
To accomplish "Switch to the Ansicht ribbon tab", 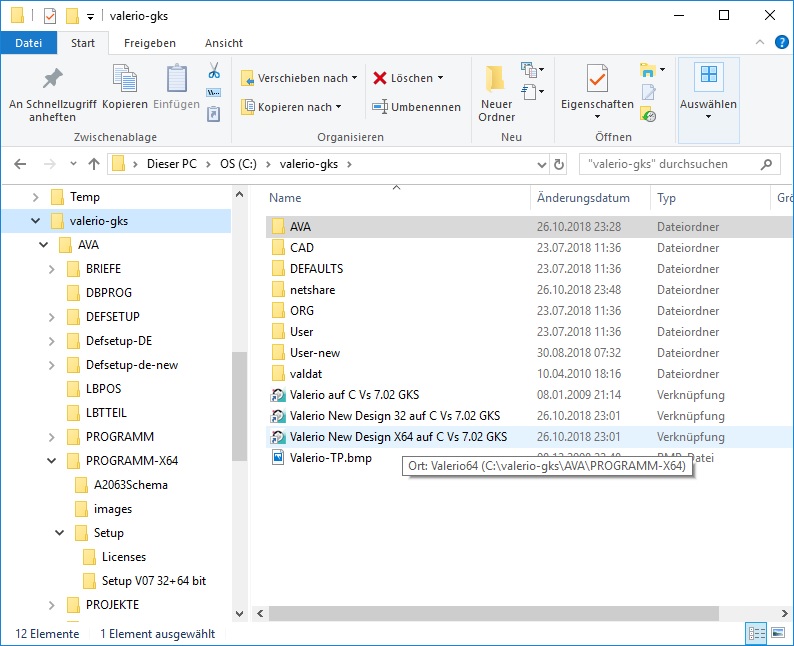I will click(x=223, y=43).
